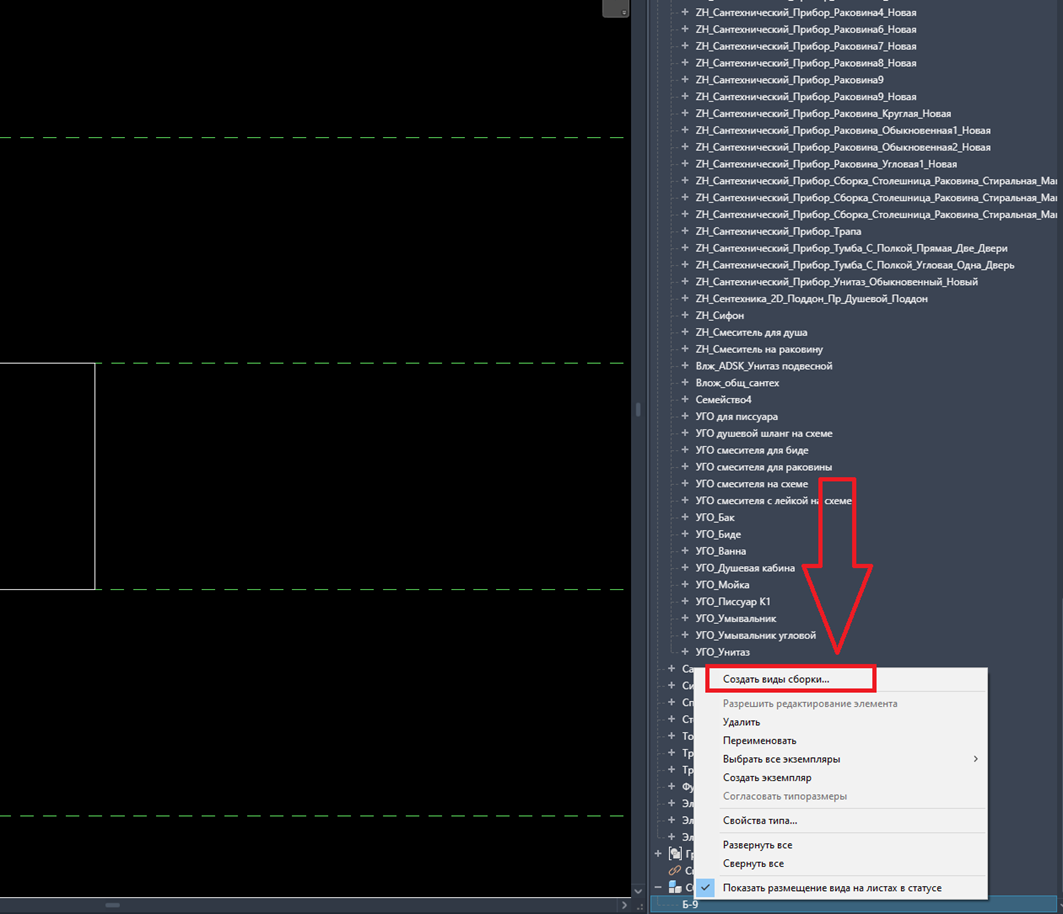Screen dimensions: 1063x914
Task: Expand the Groups node with its plus sign
Action: [658, 854]
